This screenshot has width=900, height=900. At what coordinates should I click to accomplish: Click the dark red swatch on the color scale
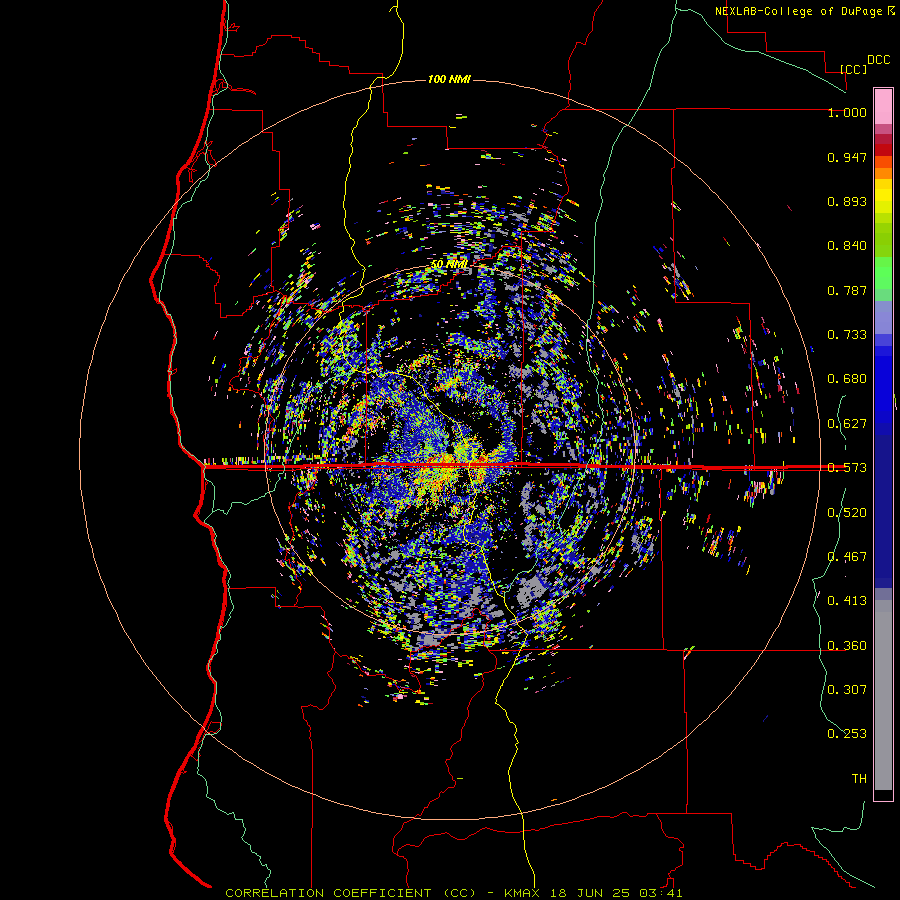coord(883,150)
